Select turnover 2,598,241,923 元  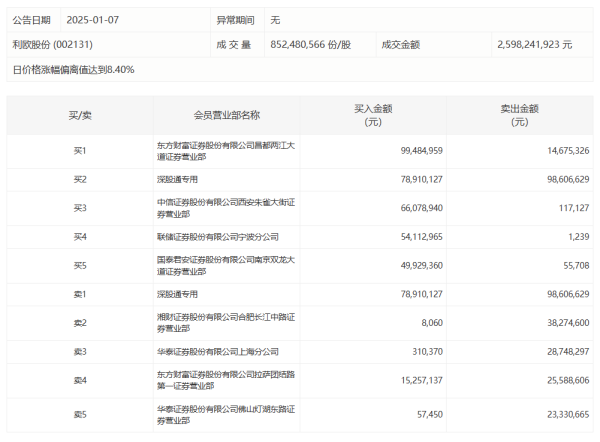[535, 44]
